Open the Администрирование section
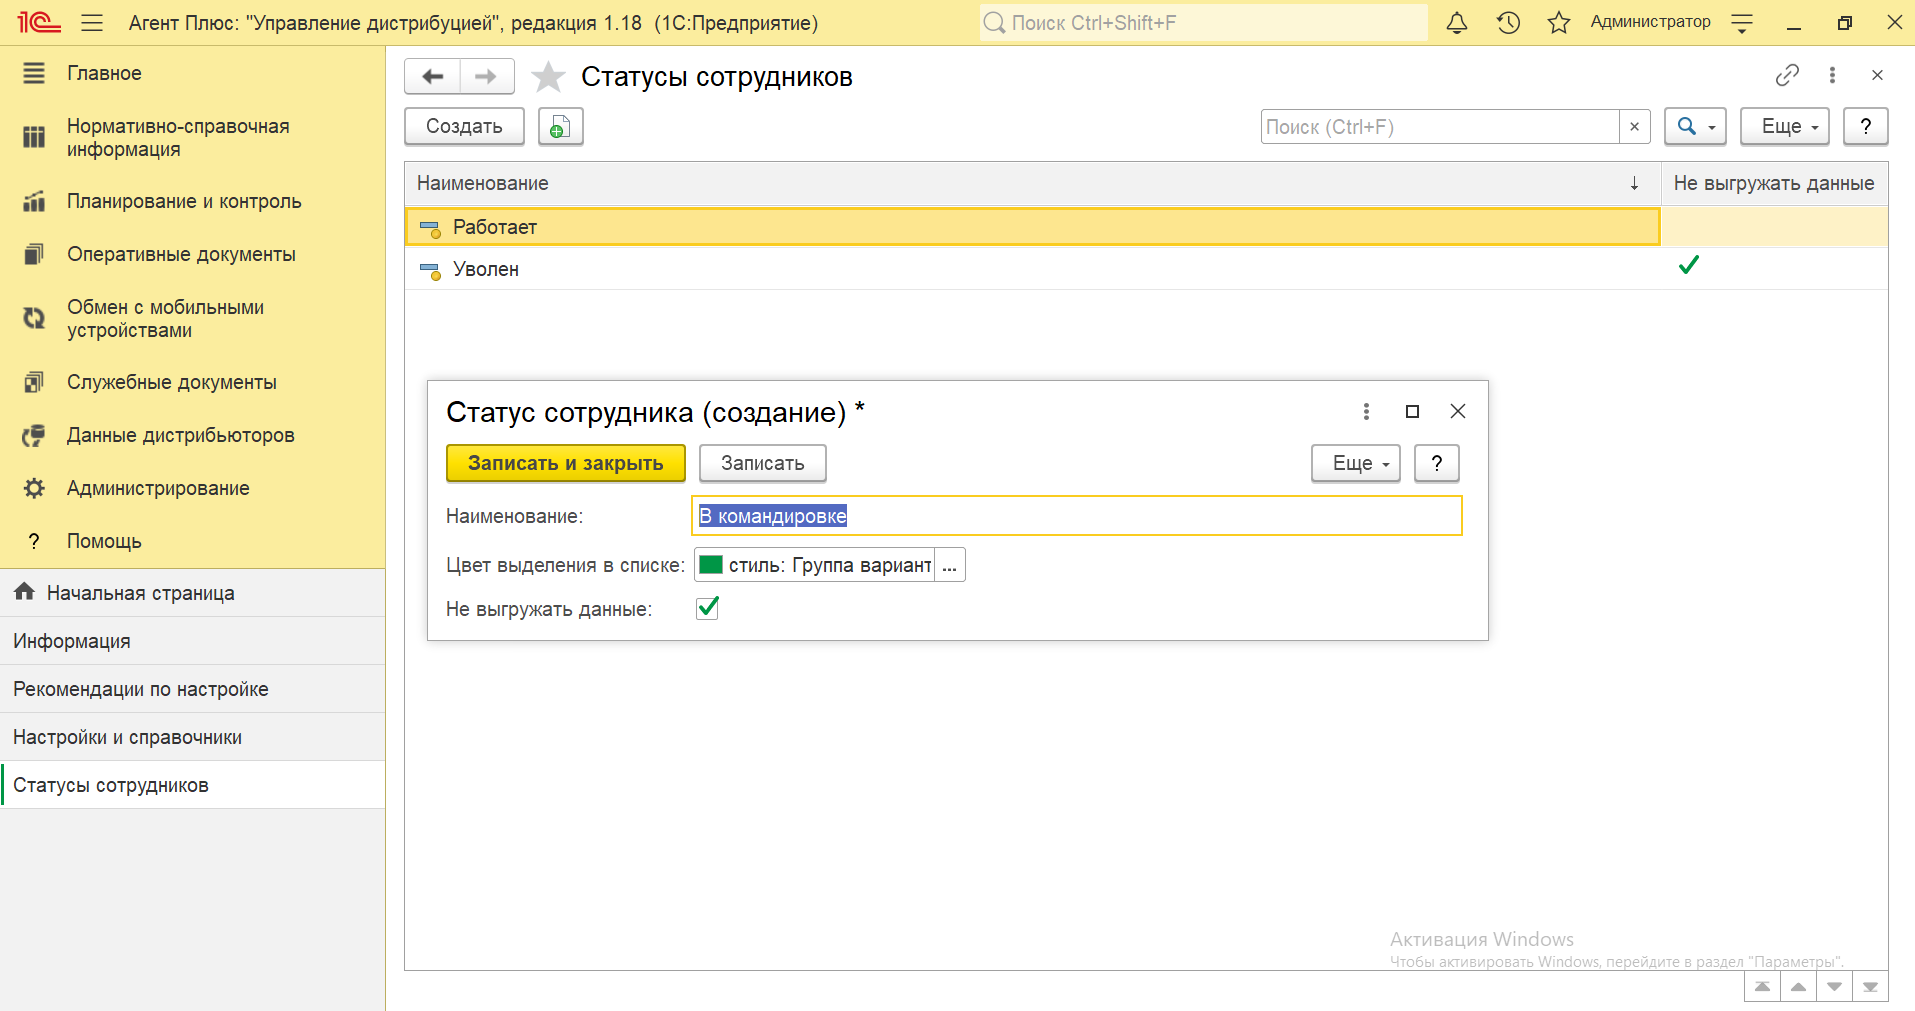 pos(158,488)
